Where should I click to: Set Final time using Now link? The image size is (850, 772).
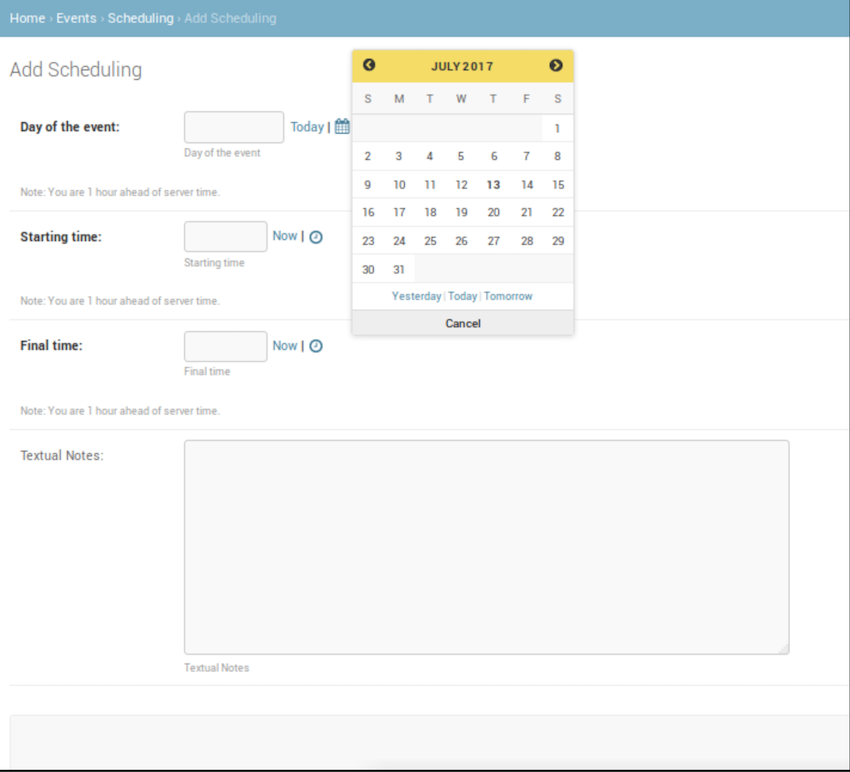coord(285,346)
